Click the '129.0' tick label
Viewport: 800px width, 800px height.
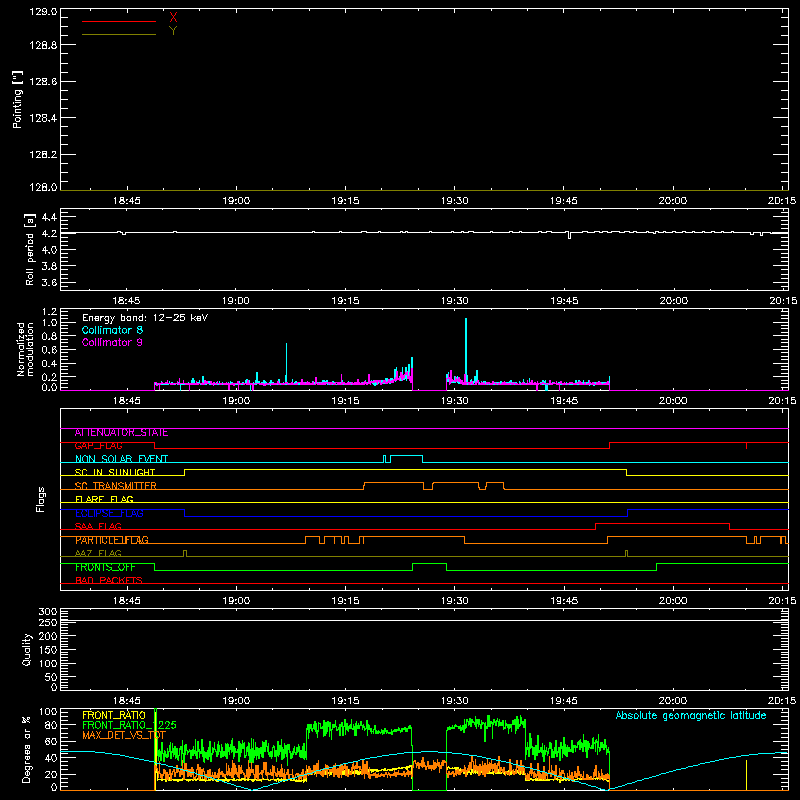pyautogui.click(x=43, y=12)
